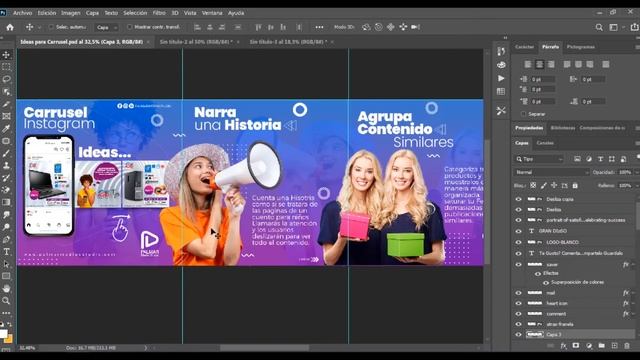Select the Clone Stamp tool
The width and height of the screenshot is (640, 360).
click(6, 166)
